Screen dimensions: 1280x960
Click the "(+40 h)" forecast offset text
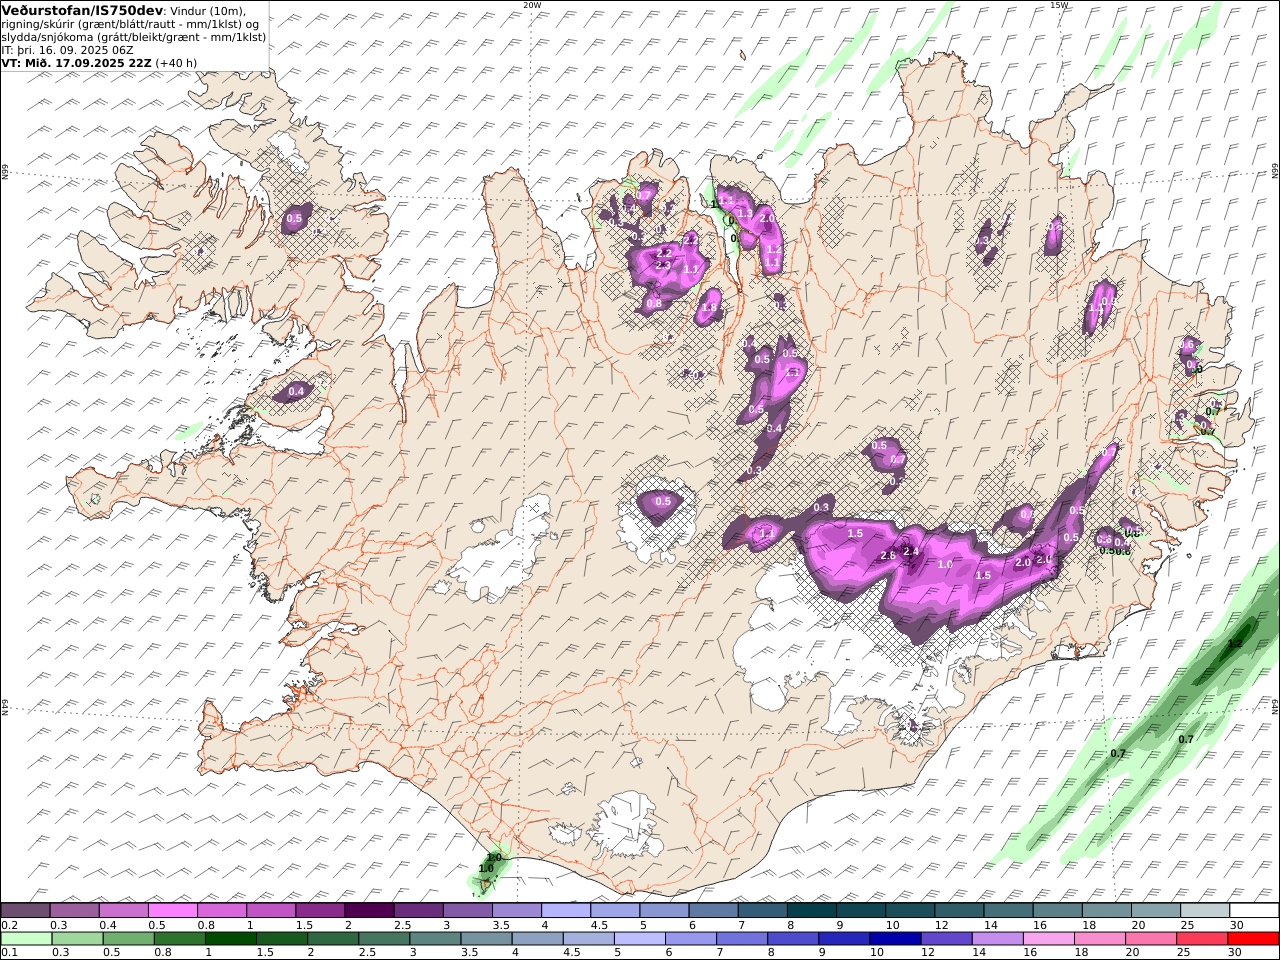[176, 62]
